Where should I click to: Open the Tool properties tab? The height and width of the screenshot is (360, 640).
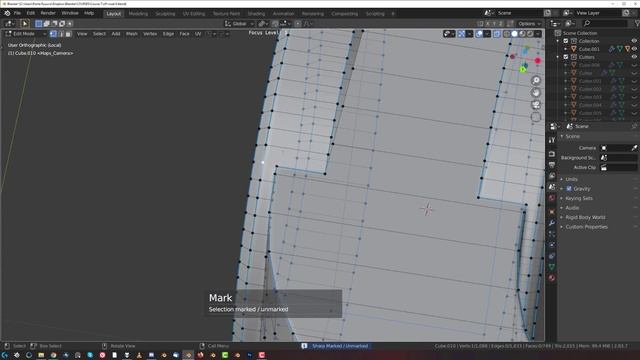click(552, 140)
